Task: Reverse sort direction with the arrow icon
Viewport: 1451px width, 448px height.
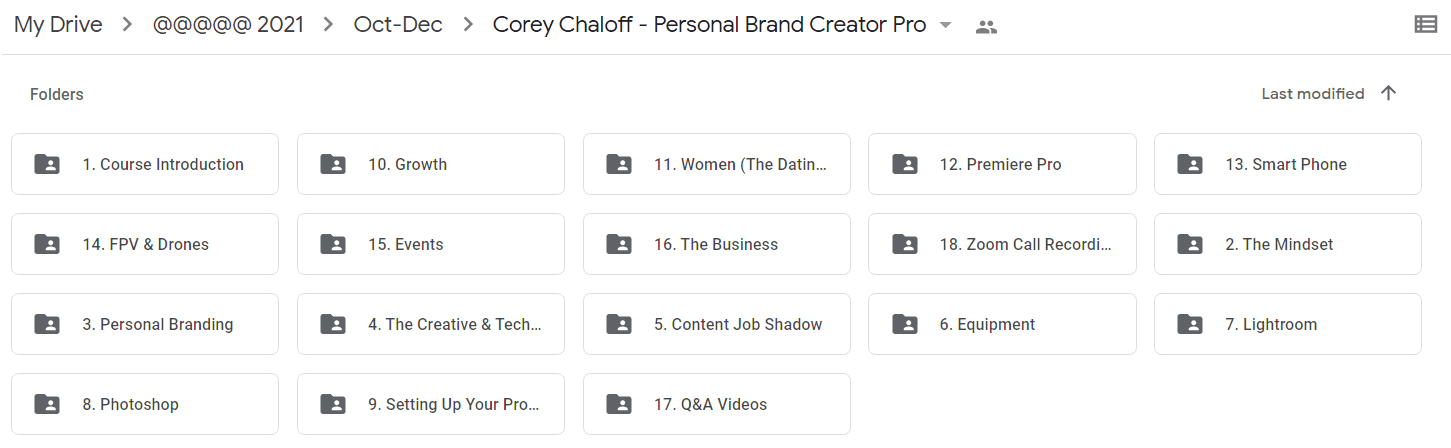Action: click(1388, 93)
